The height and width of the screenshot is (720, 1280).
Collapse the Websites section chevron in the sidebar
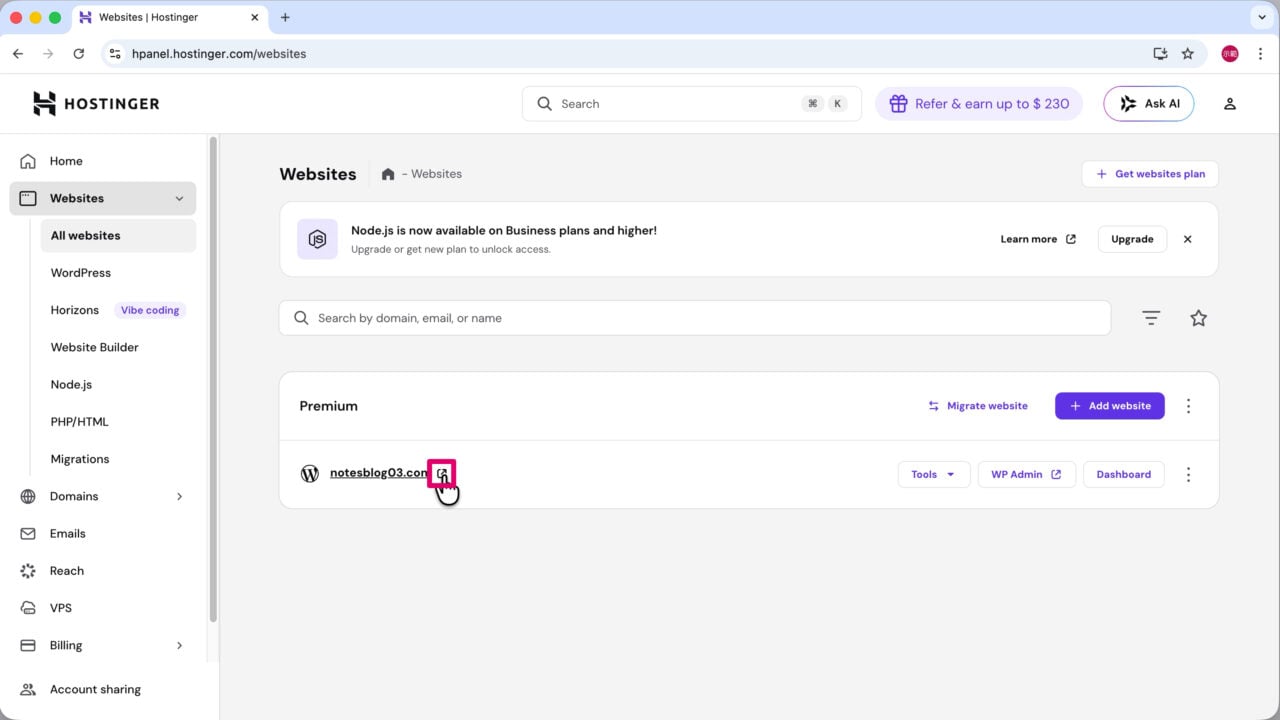point(180,199)
